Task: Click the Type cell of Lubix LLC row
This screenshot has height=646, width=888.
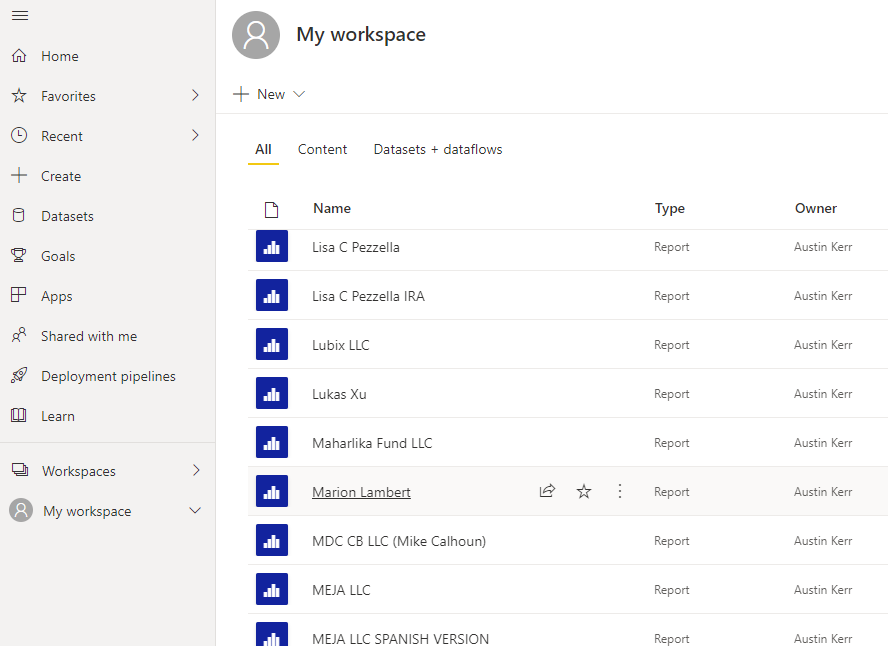Action: [x=672, y=345]
